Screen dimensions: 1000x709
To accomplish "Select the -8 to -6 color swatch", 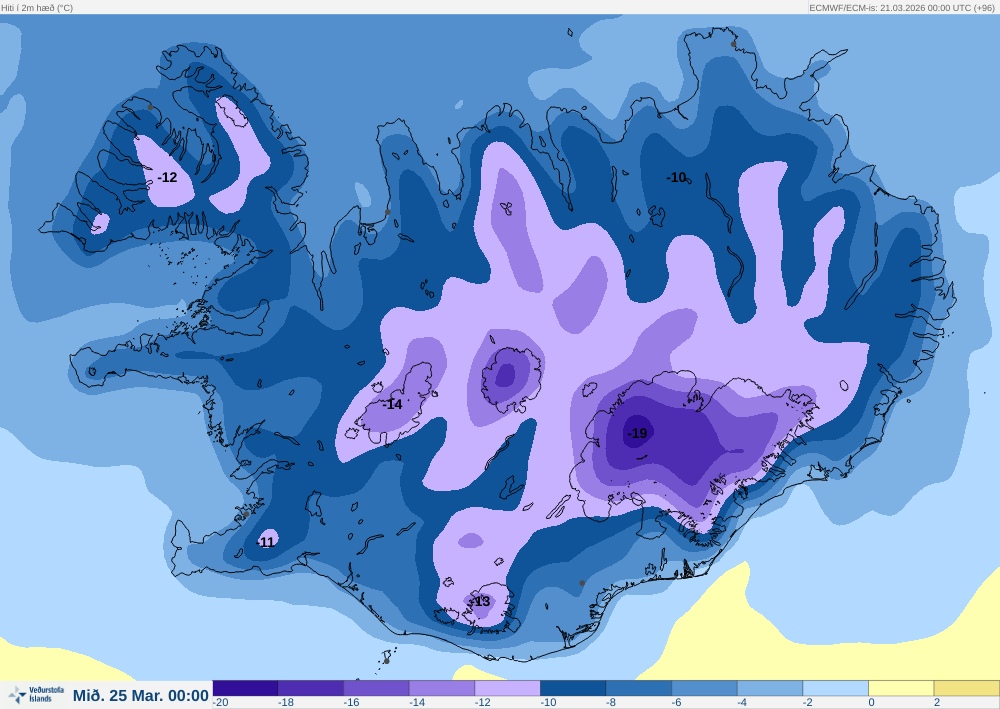I will click(x=638, y=688).
